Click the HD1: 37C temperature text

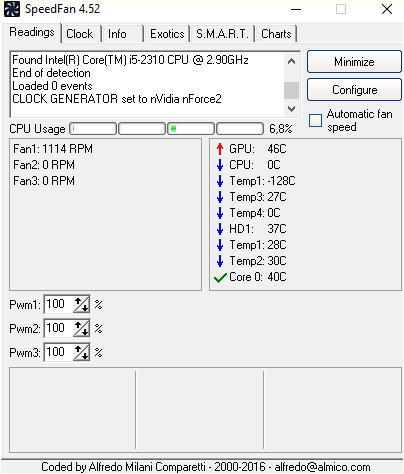coord(258,229)
